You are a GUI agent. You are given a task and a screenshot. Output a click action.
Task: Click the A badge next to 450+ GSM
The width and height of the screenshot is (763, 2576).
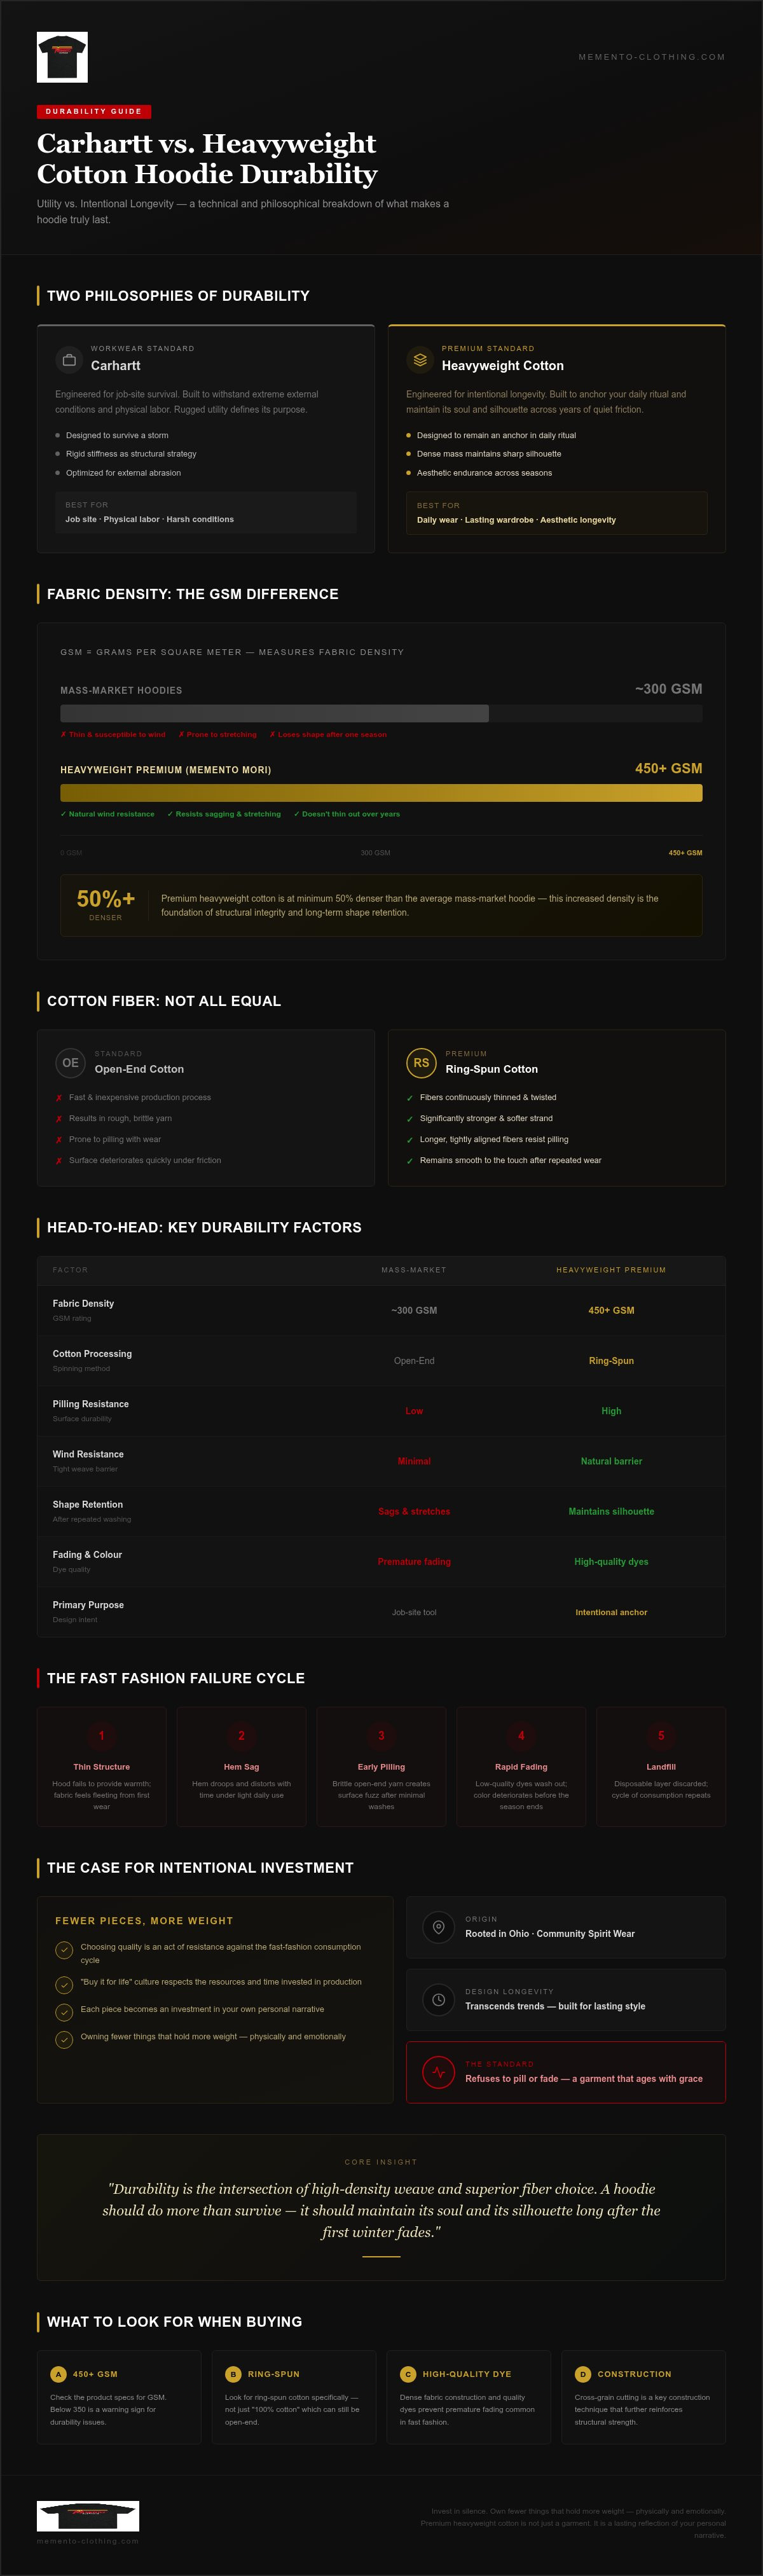click(x=58, y=2374)
